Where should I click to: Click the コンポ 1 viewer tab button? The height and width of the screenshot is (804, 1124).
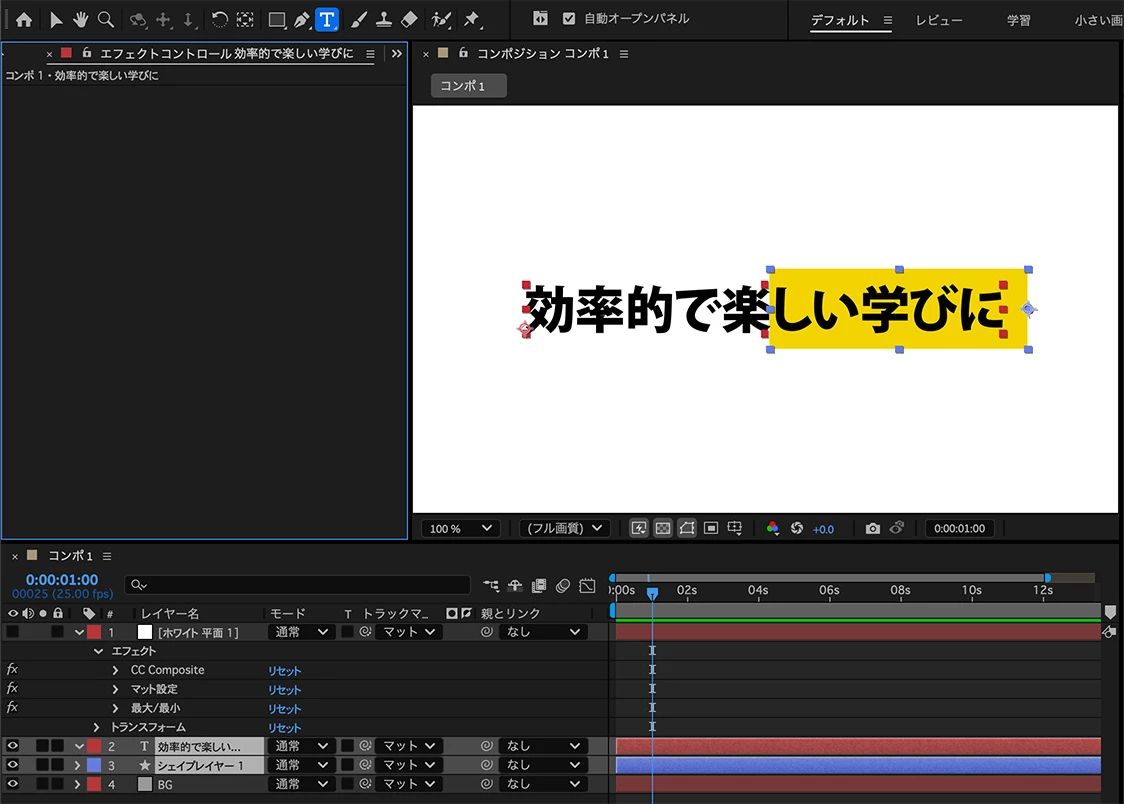468,85
